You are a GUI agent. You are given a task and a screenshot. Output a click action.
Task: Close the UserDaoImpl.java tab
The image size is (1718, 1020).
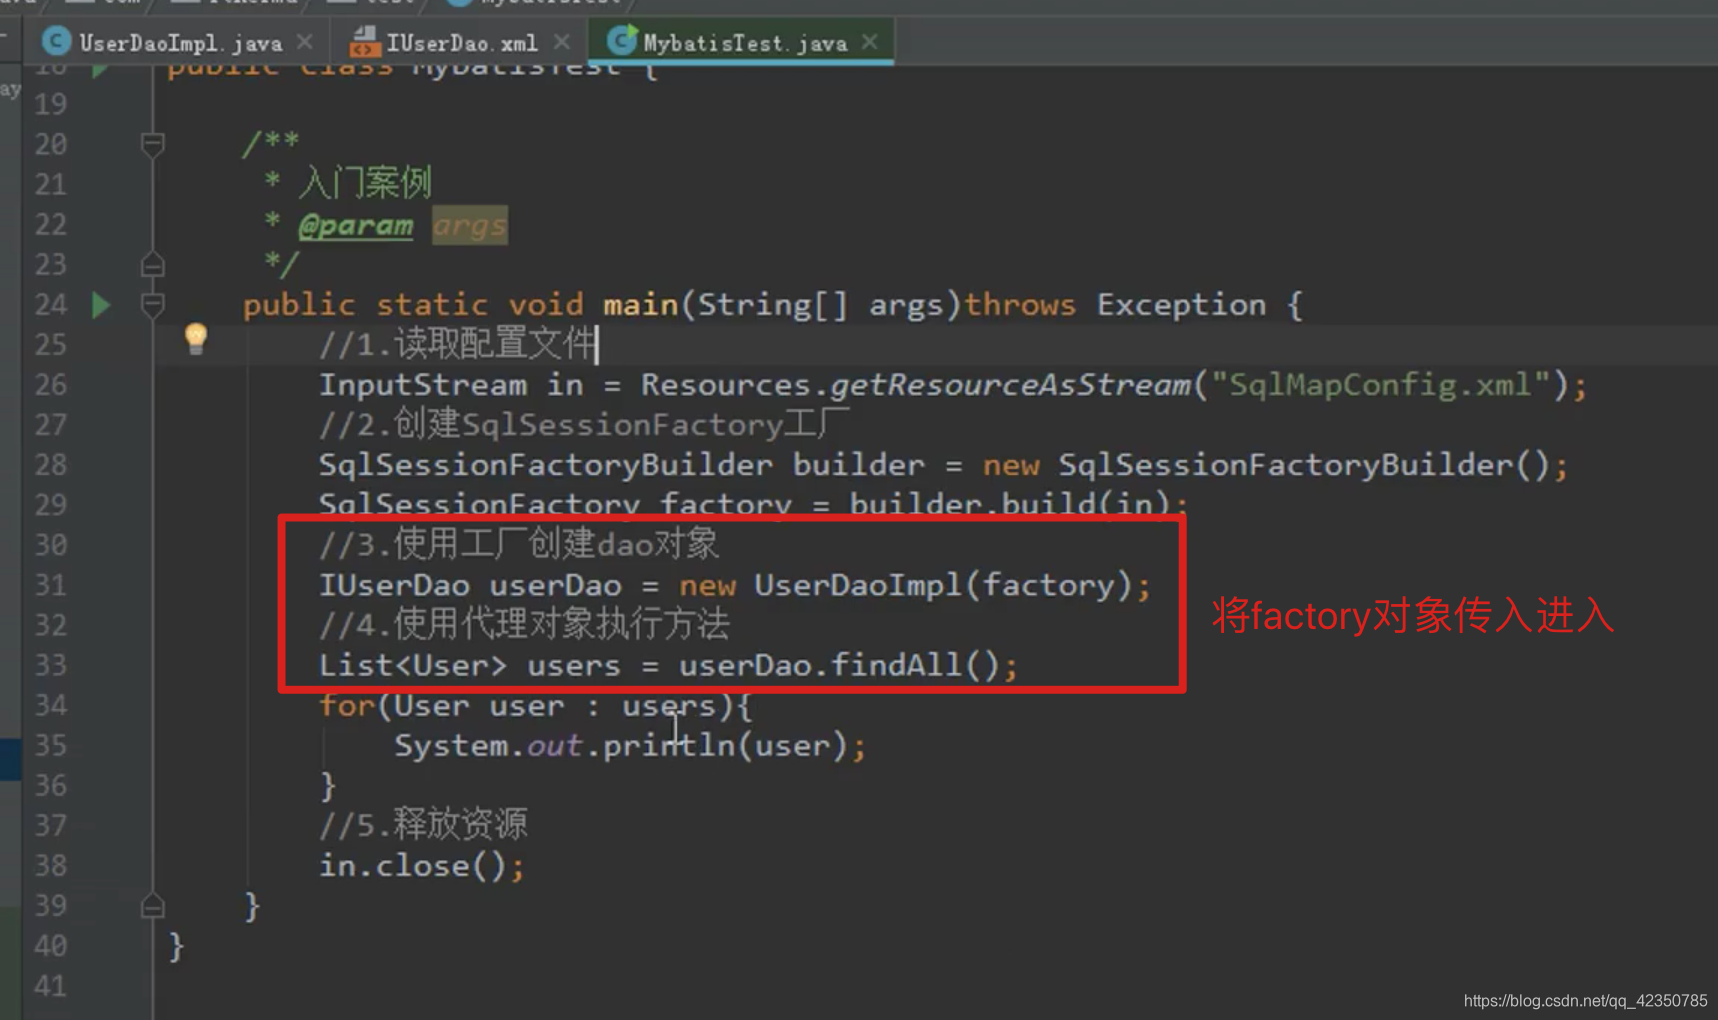click(x=305, y=42)
